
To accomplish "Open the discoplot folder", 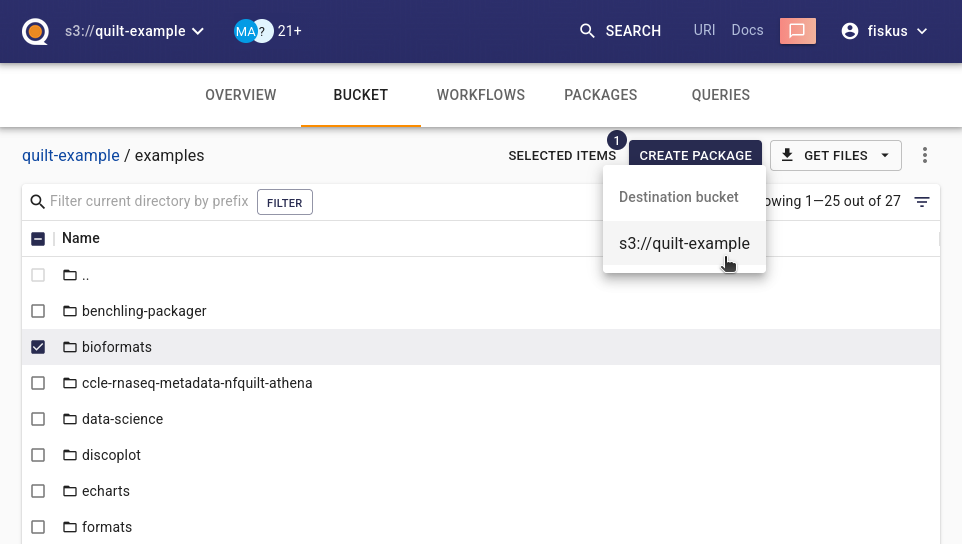I will coord(112,455).
